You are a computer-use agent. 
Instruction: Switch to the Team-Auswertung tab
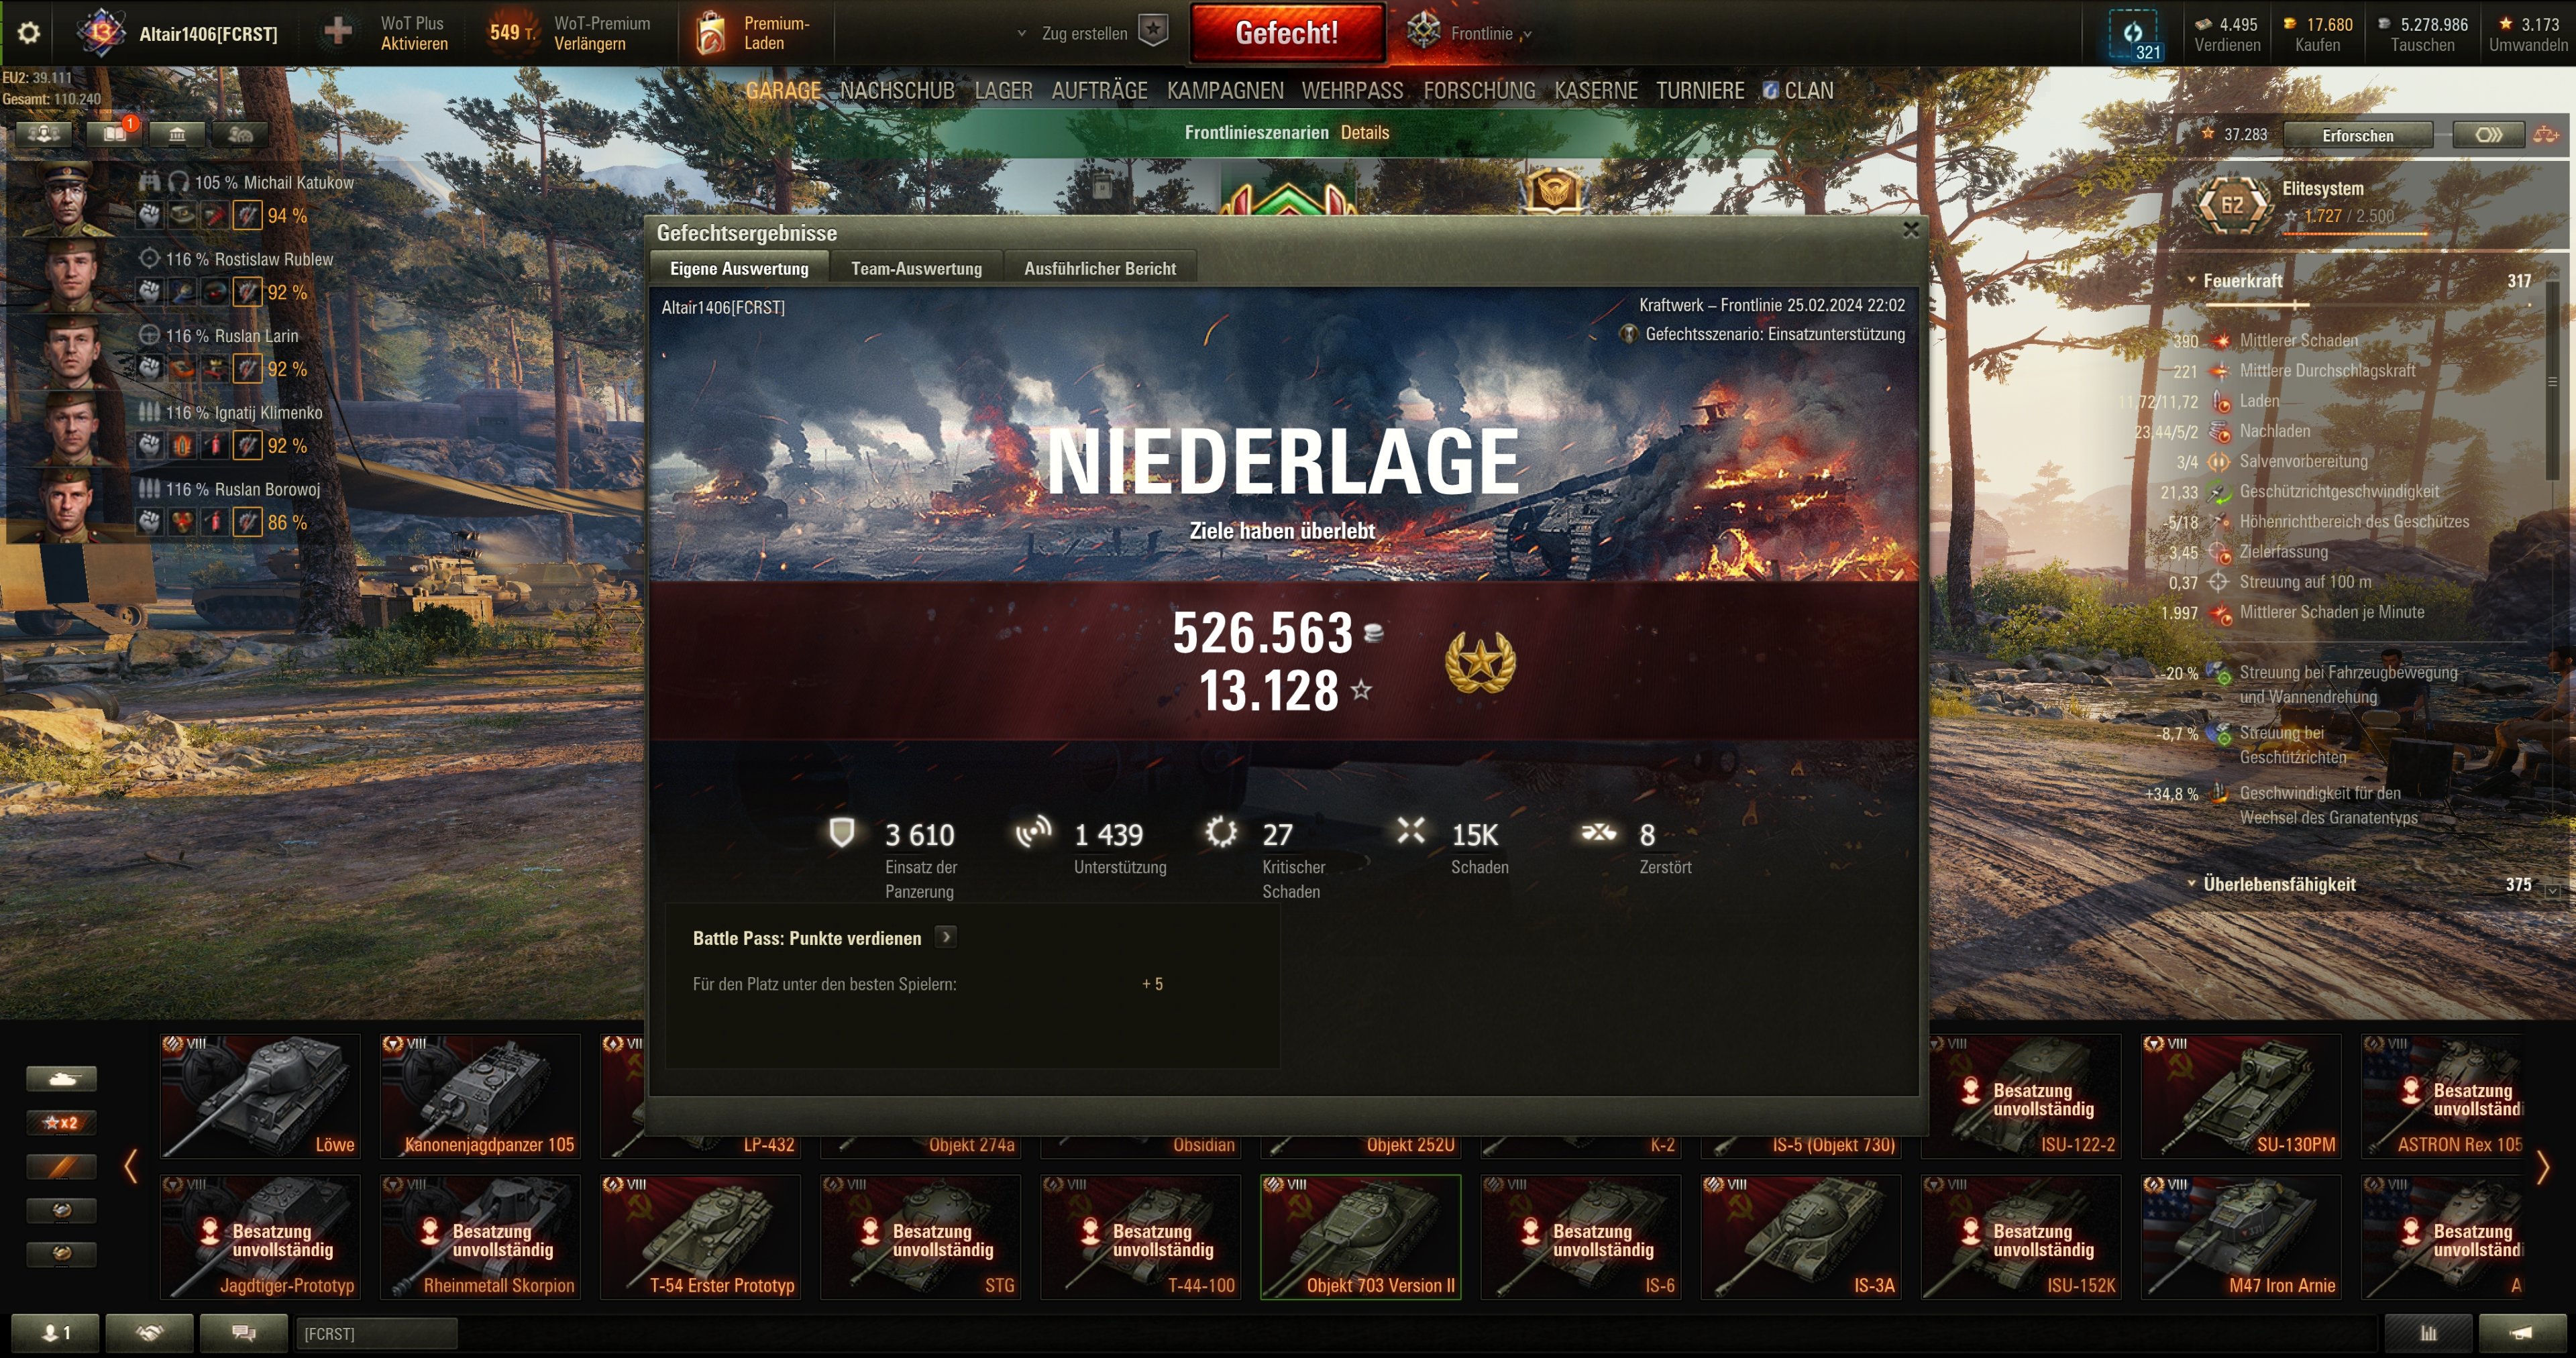click(x=916, y=268)
